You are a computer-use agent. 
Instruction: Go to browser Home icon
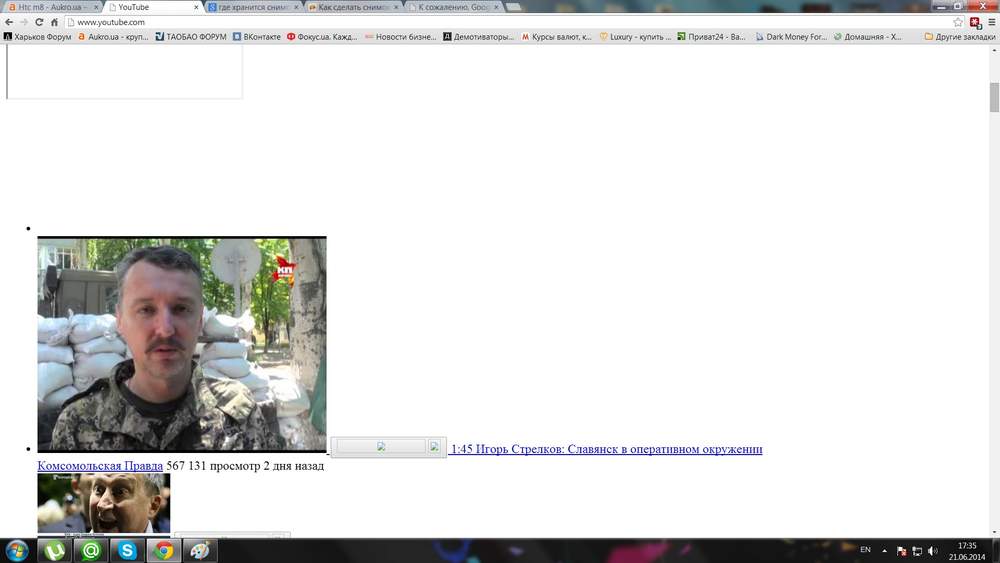(x=54, y=22)
